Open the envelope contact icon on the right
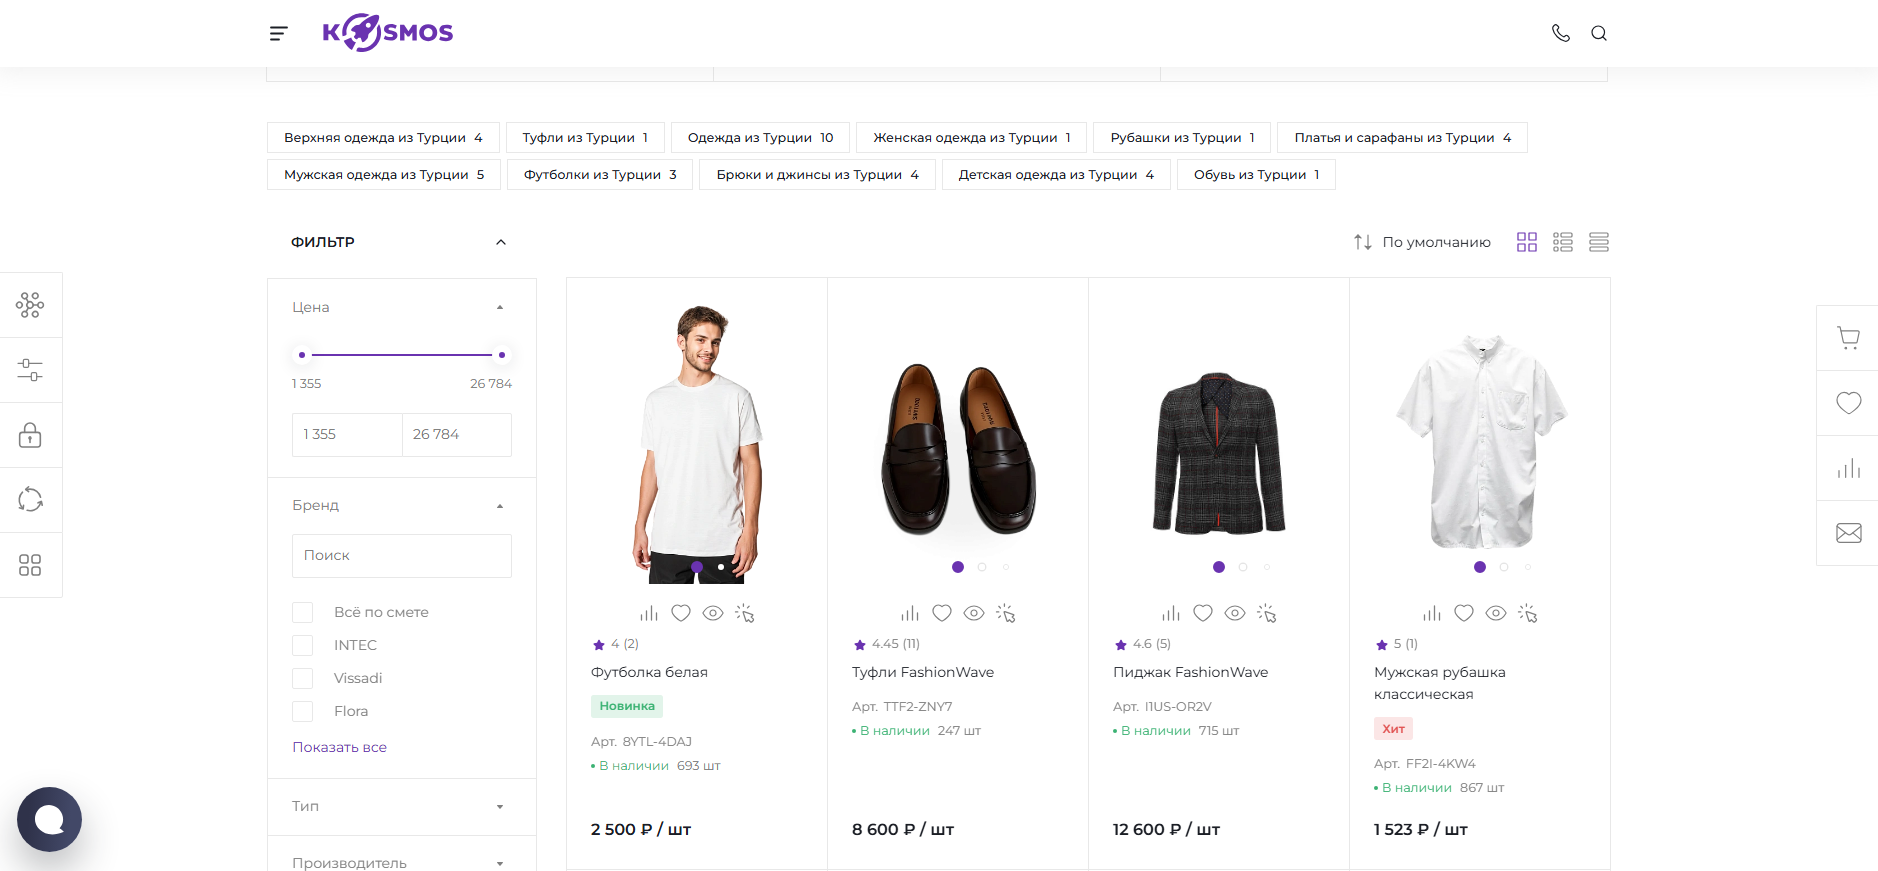This screenshot has width=1878, height=871. [x=1848, y=533]
